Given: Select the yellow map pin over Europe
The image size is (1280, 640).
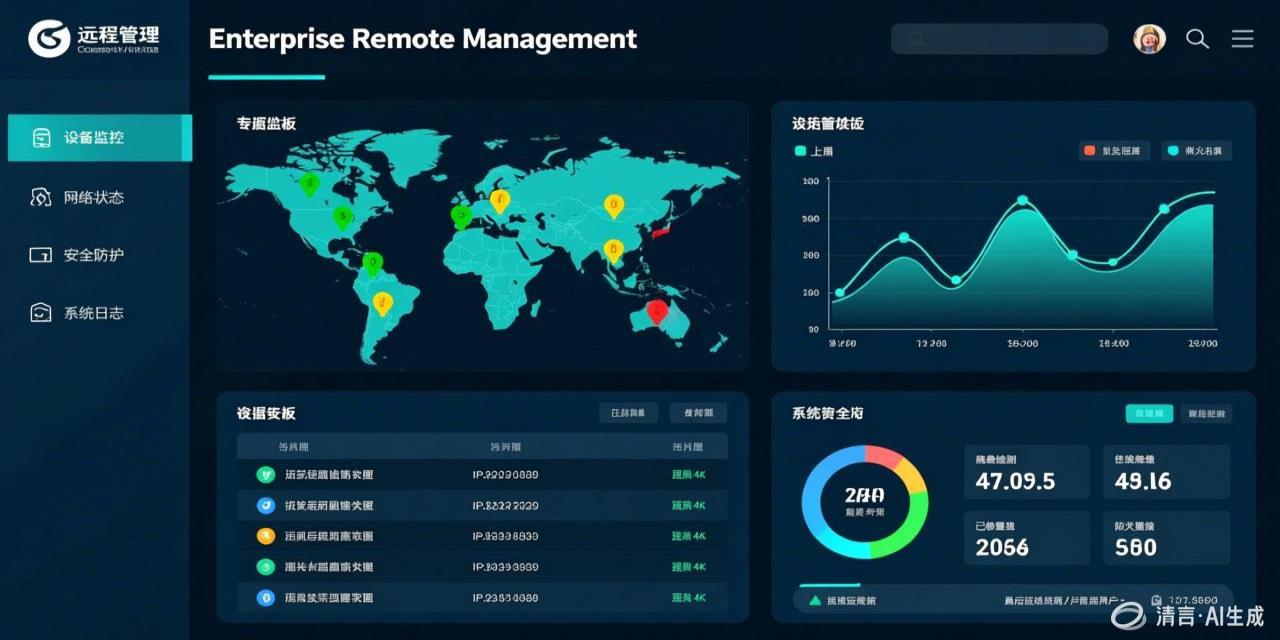Looking at the screenshot, I should click(x=500, y=201).
